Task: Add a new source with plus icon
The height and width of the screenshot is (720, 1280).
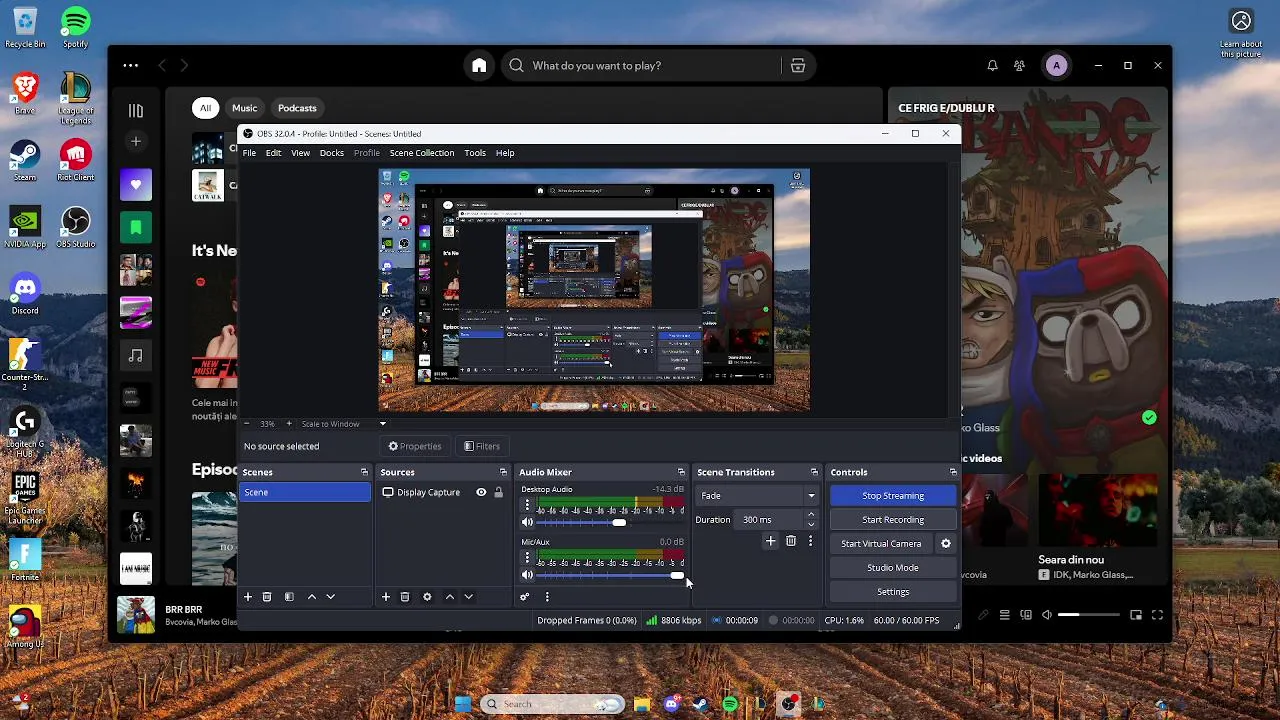Action: point(386,597)
